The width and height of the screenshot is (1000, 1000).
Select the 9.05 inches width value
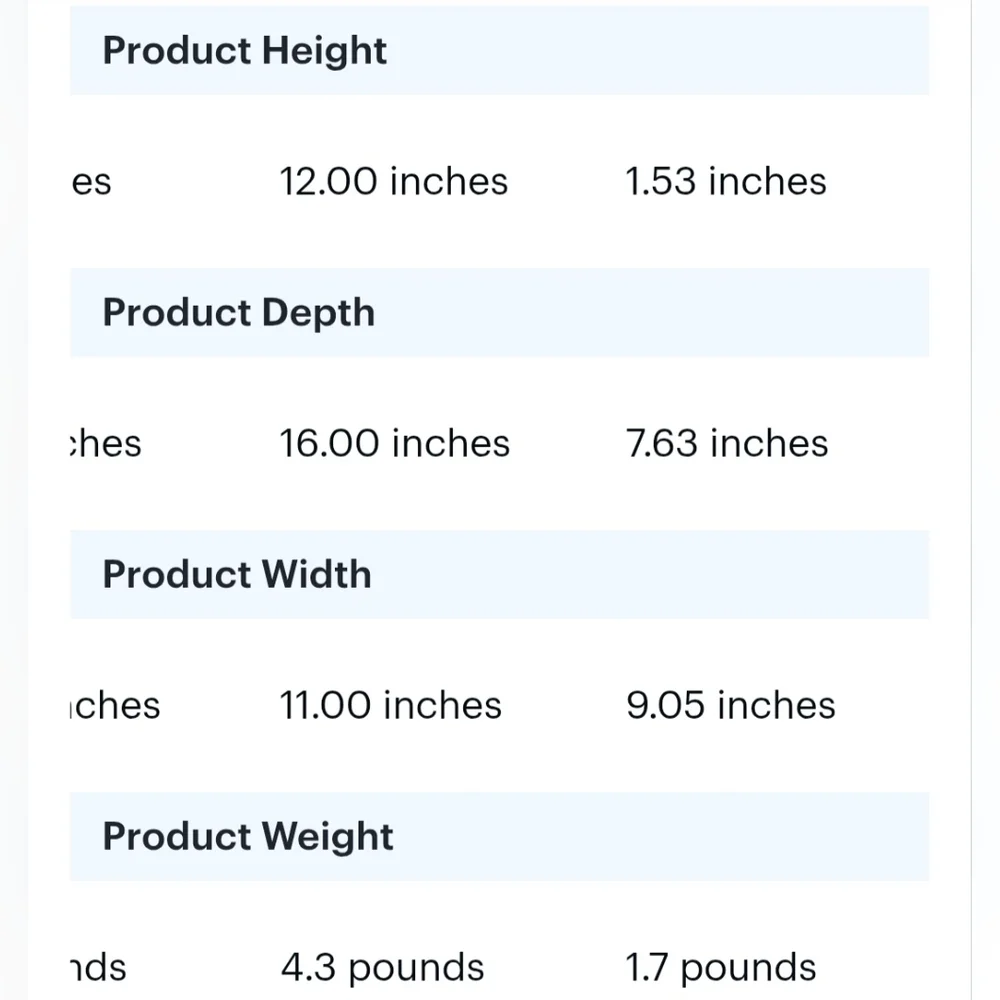[731, 705]
